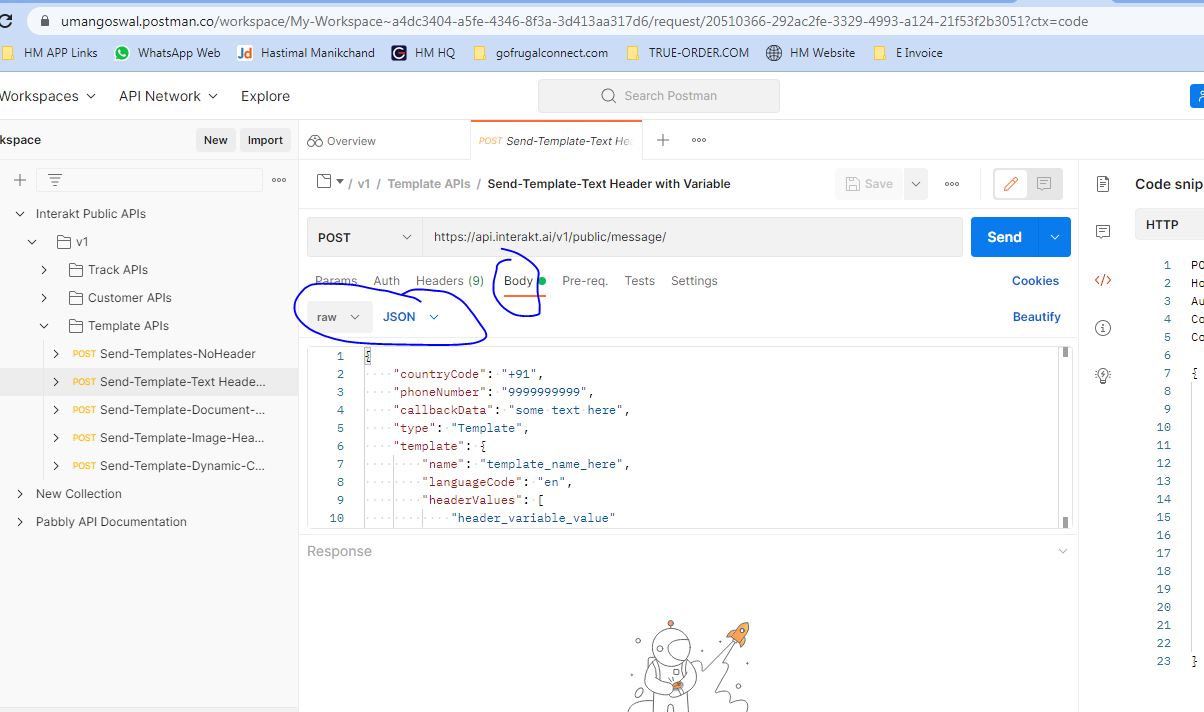Open the Workspaces dropdown menu

pyautogui.click(x=47, y=96)
